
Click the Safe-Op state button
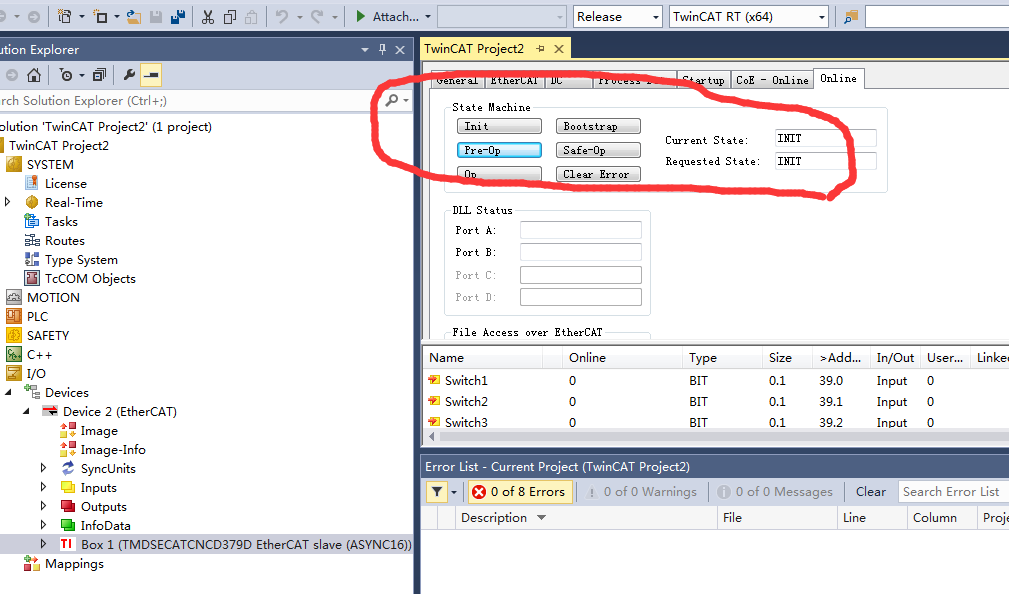tap(598, 150)
